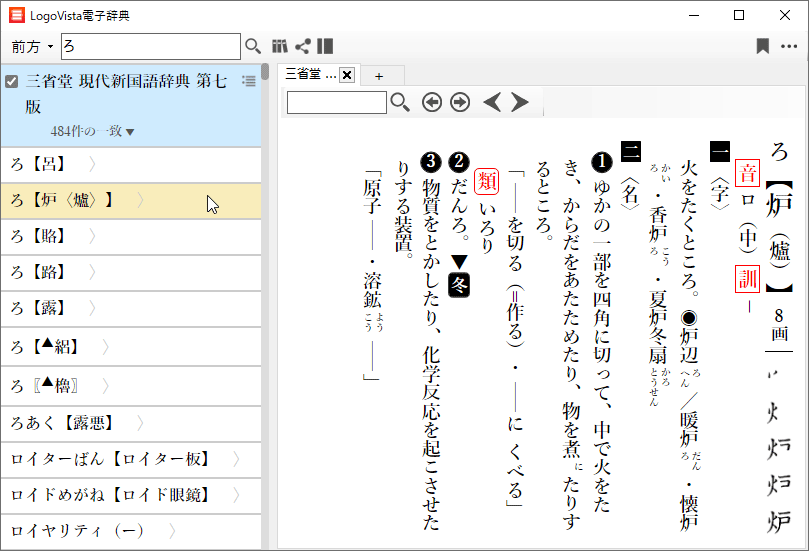This screenshot has height=551, width=809.
Task: Click the in-page search input field
Action: click(336, 102)
